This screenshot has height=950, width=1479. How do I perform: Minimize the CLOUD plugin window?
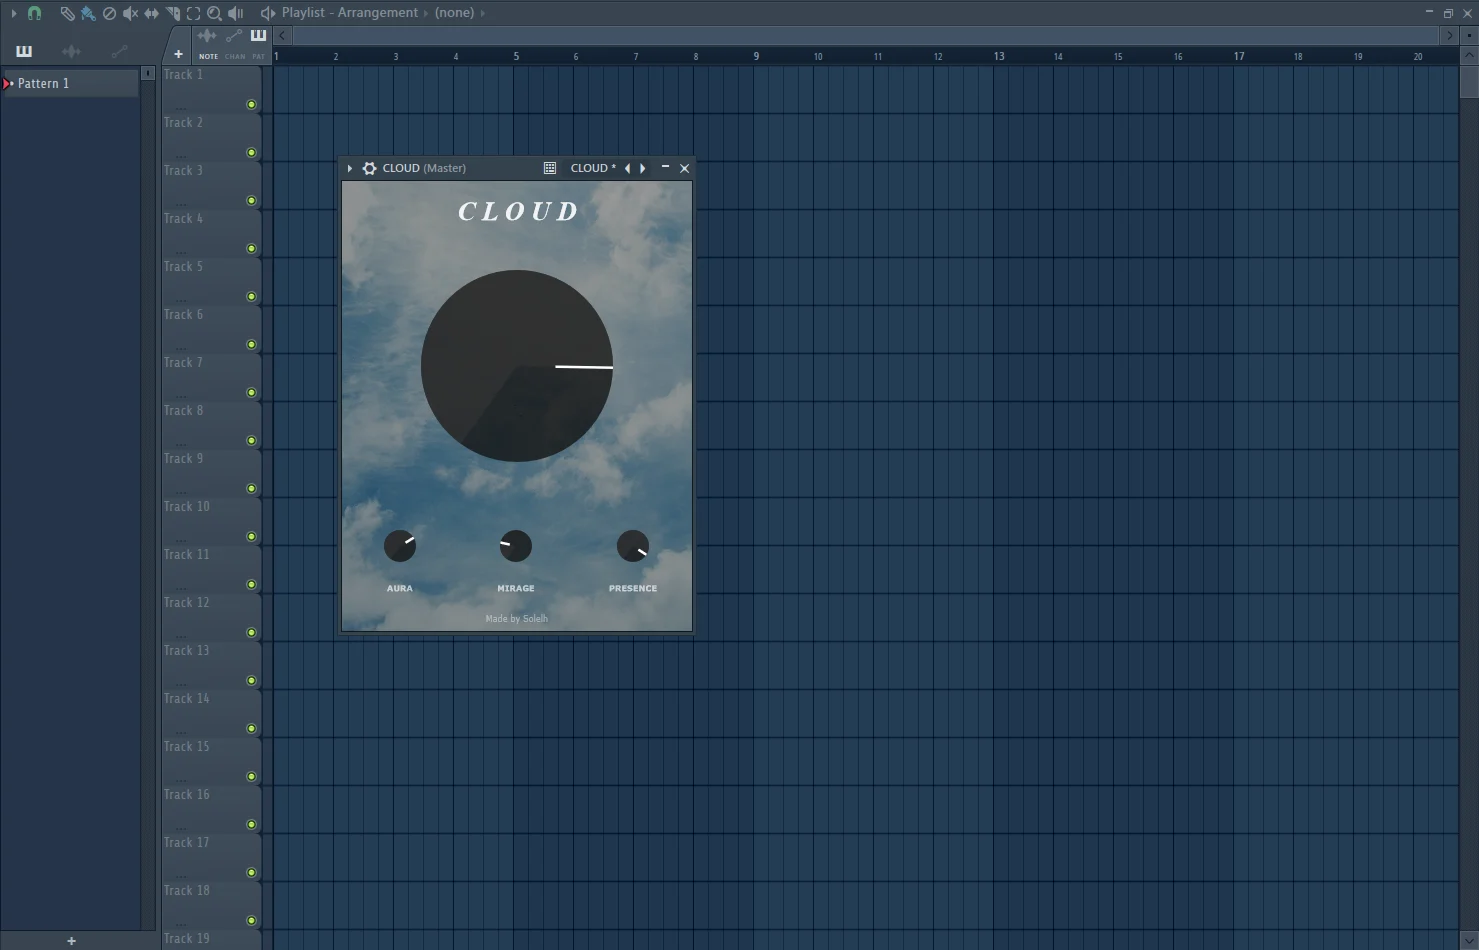pyautogui.click(x=665, y=167)
